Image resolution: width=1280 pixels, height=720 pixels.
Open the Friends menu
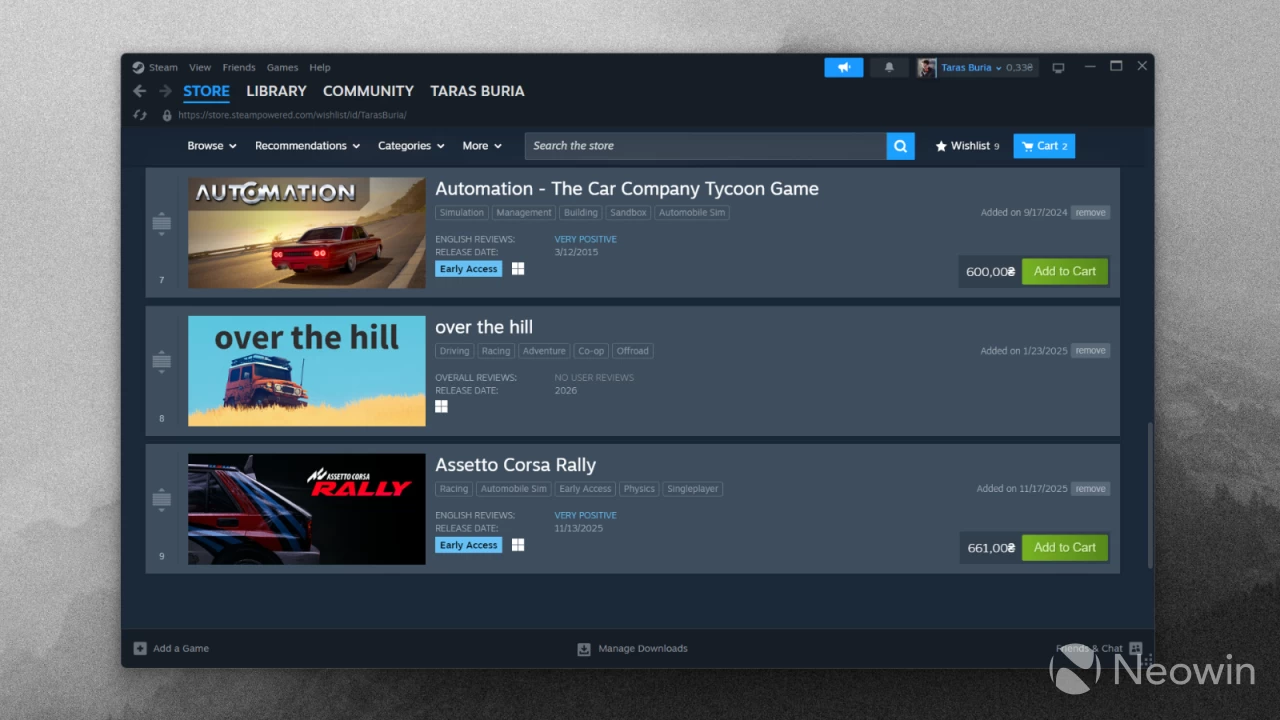(239, 68)
